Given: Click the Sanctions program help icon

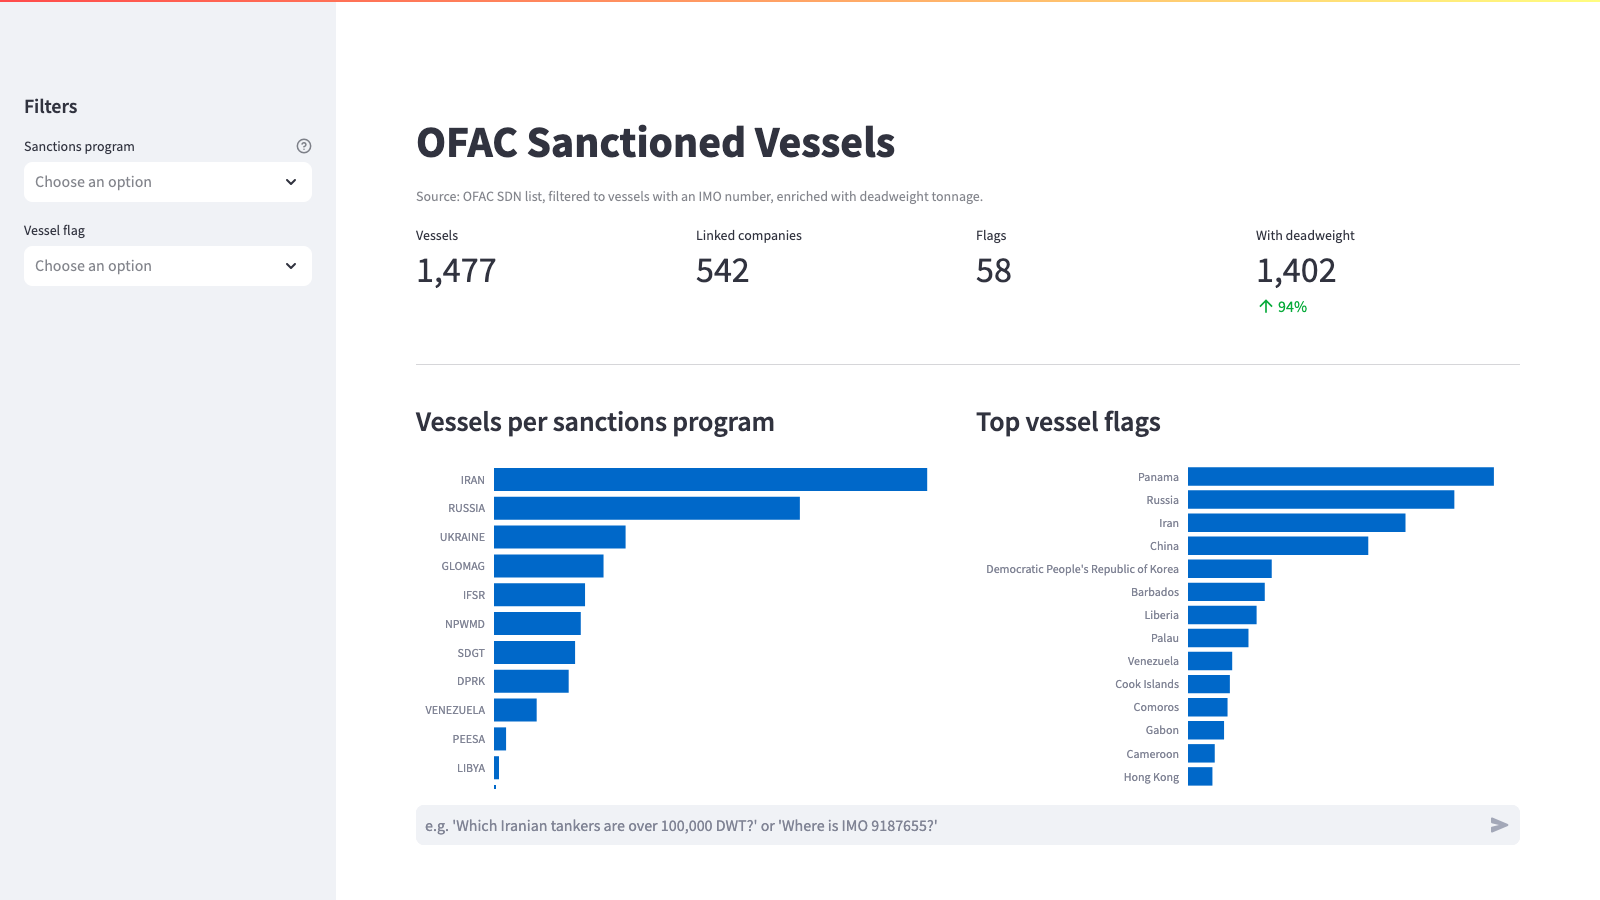Looking at the screenshot, I should [304, 146].
